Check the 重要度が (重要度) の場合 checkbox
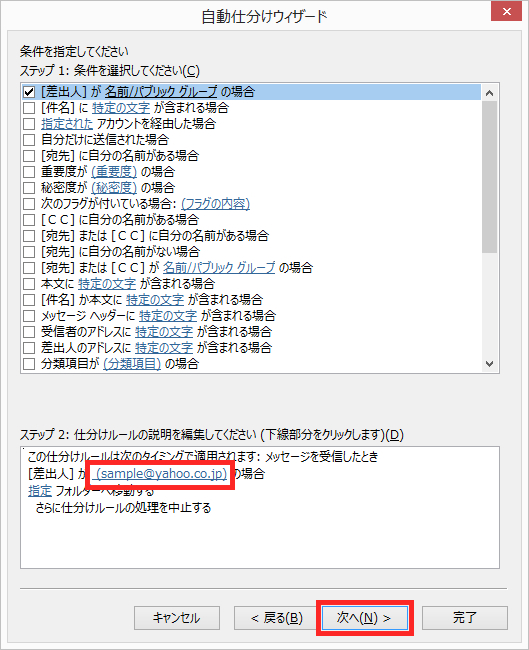529x650 pixels. (29, 172)
